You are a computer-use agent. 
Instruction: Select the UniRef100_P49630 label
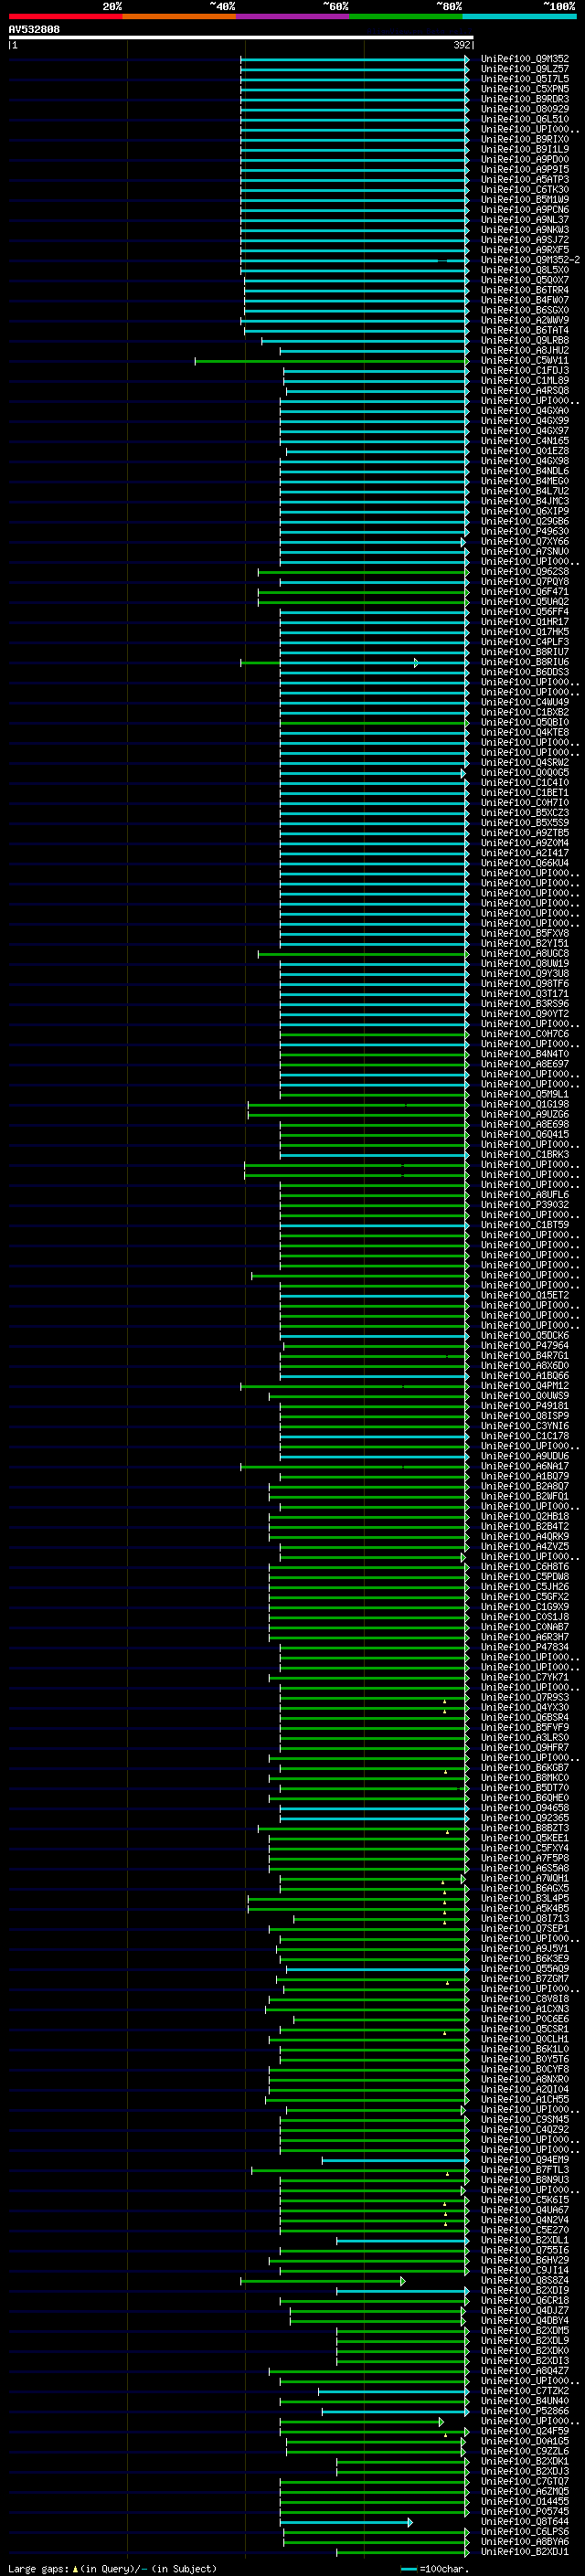click(x=525, y=532)
